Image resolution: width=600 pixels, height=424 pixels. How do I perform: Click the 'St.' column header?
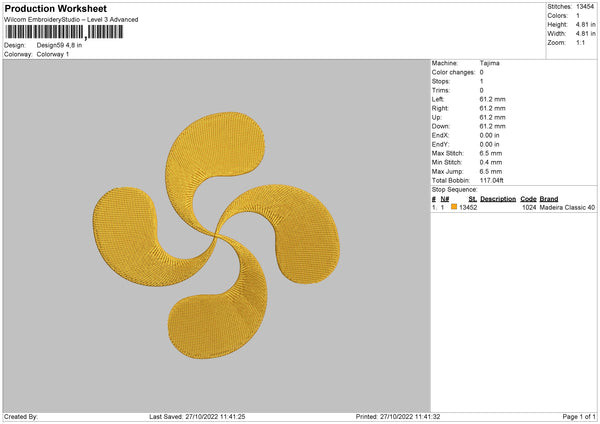[473, 199]
